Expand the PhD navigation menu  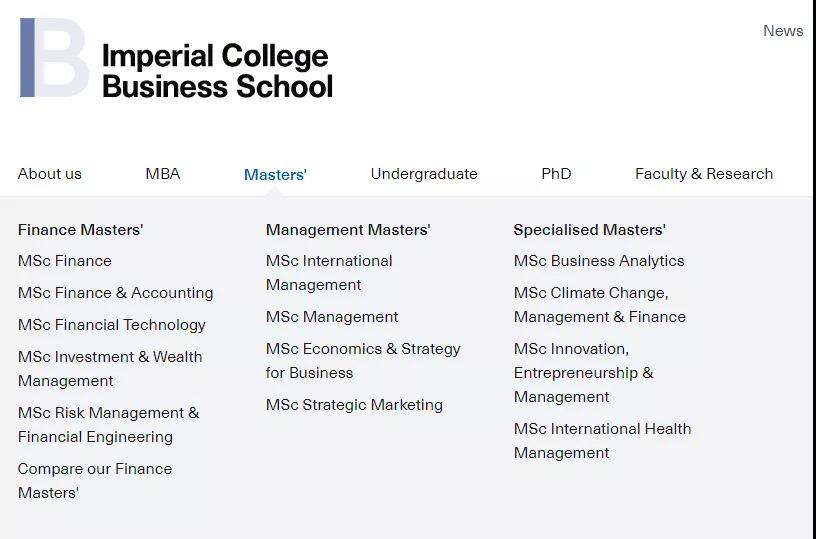coord(556,174)
